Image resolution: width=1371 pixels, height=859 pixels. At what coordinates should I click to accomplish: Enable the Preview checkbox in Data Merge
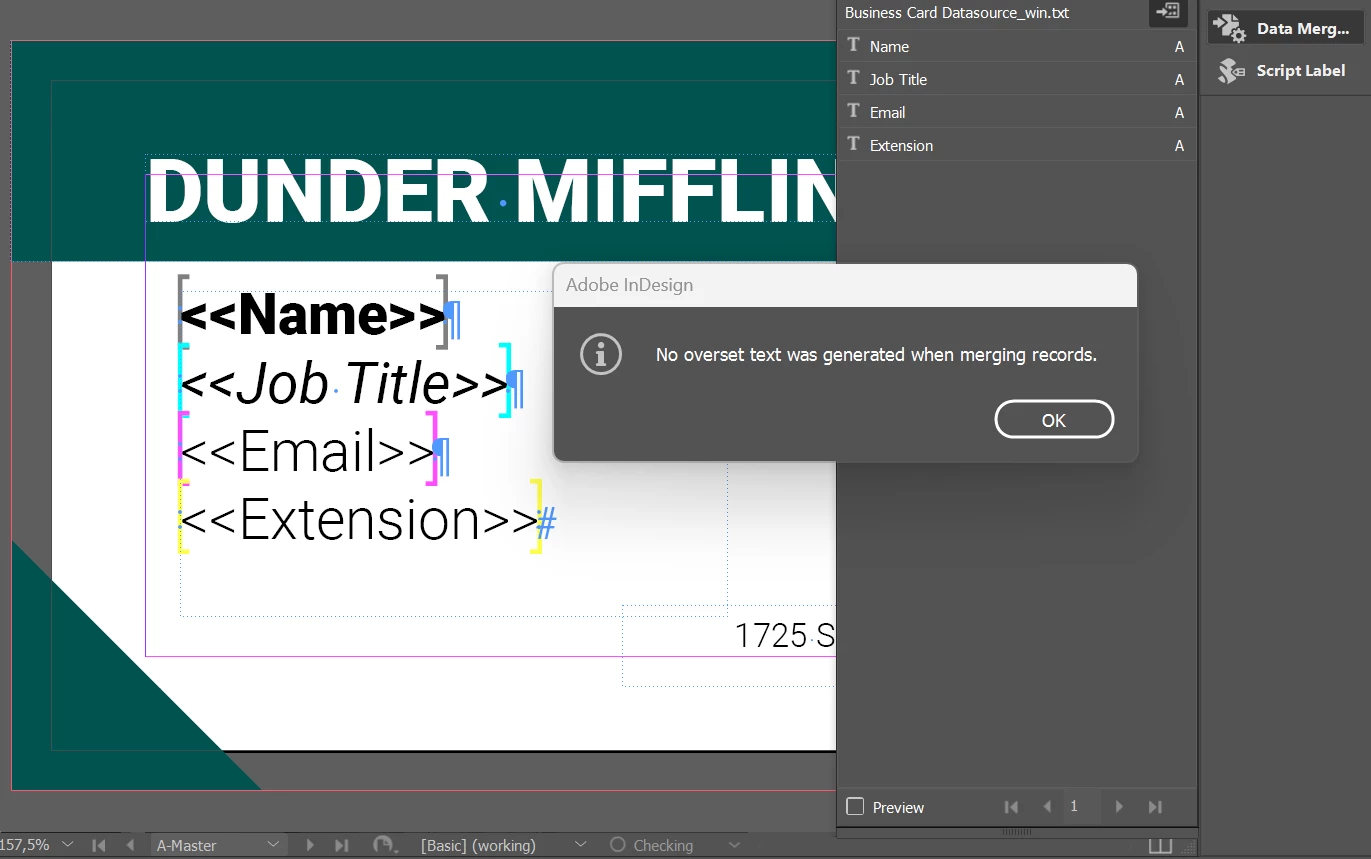tap(855, 807)
